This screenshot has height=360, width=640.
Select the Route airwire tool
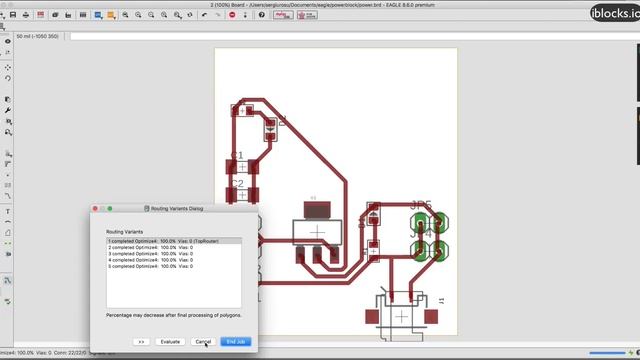[x=8, y=196]
